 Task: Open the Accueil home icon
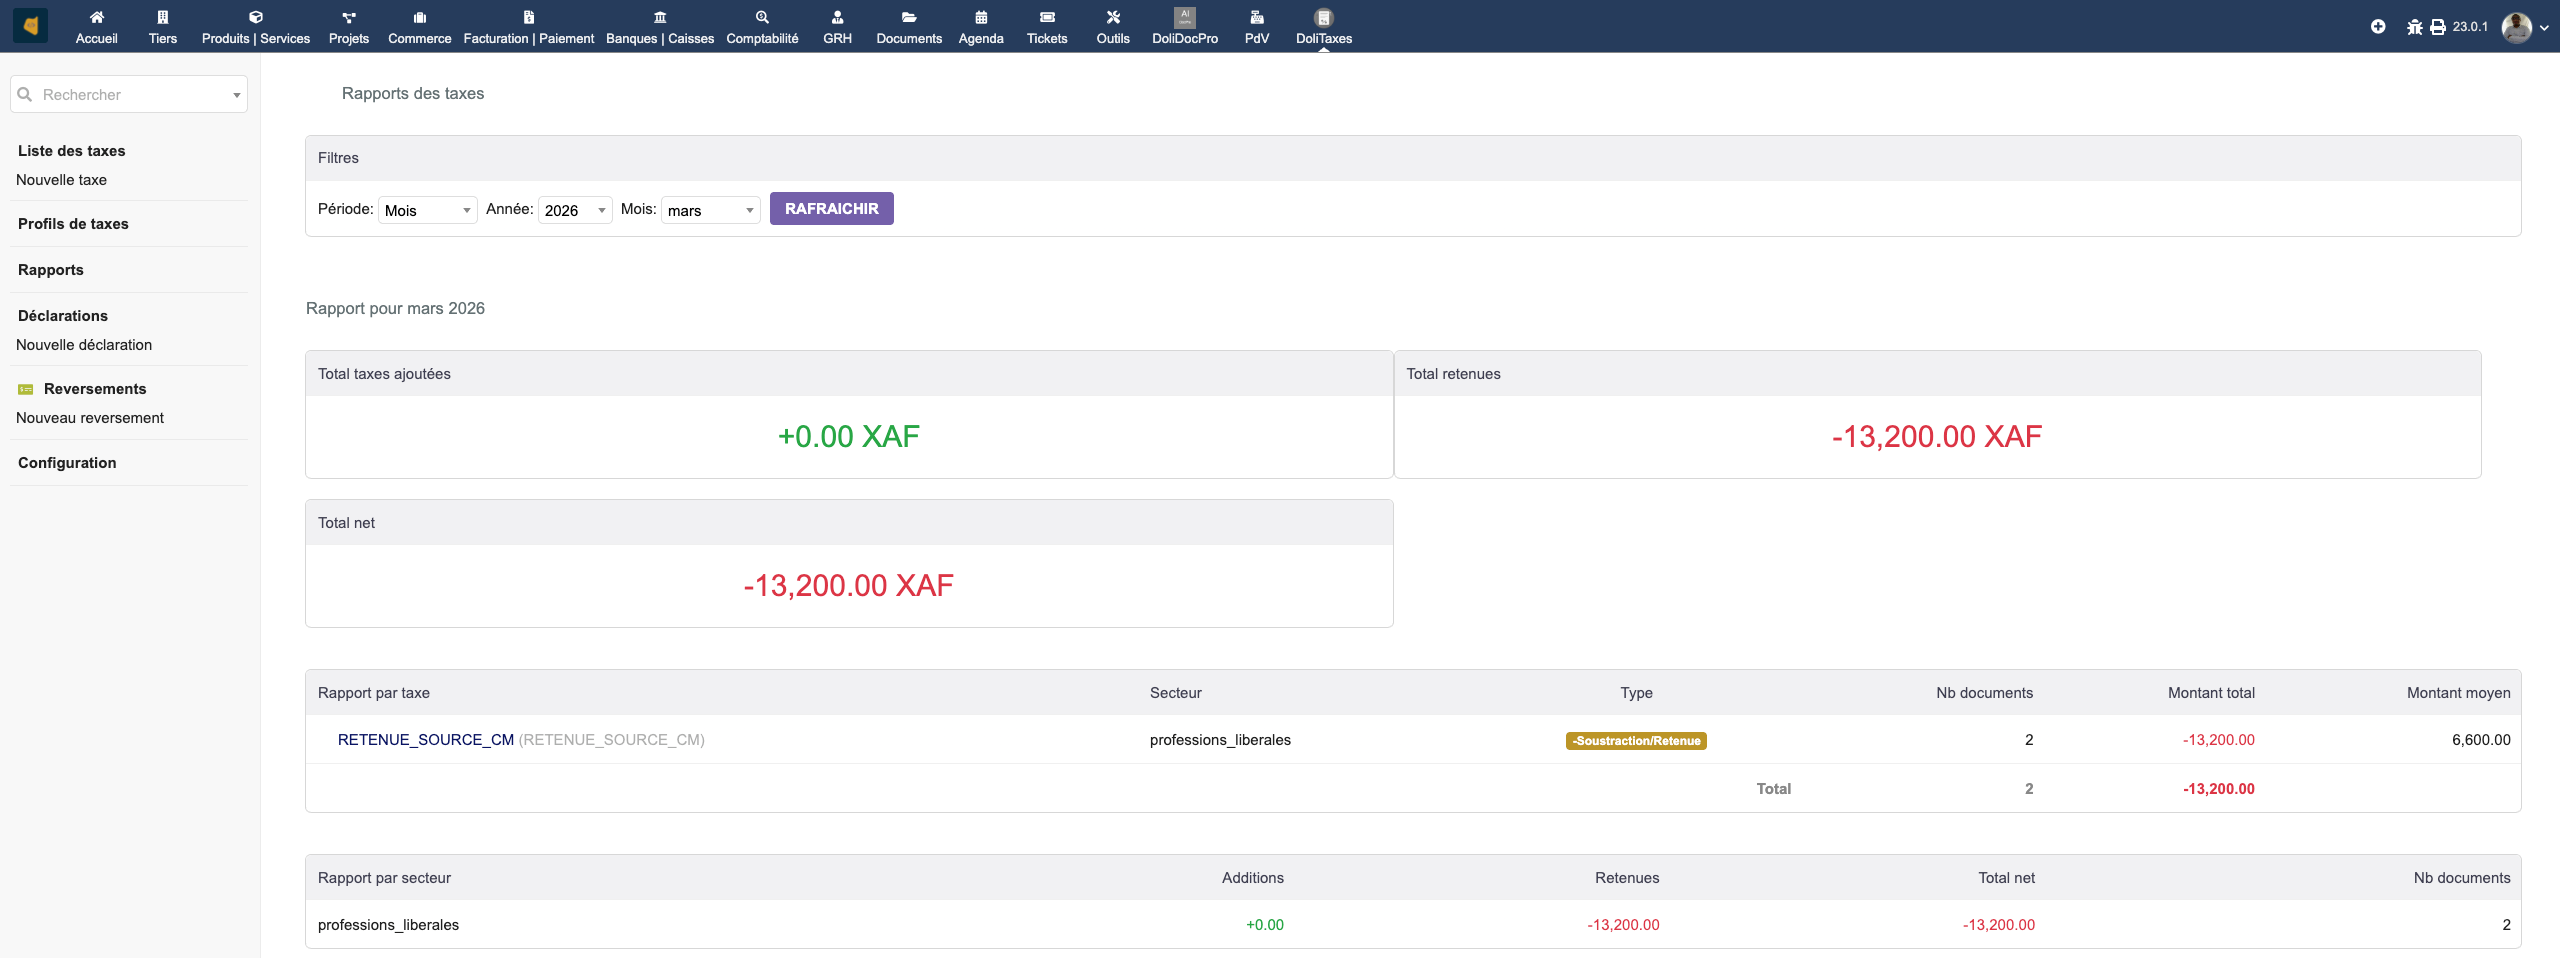[96, 17]
